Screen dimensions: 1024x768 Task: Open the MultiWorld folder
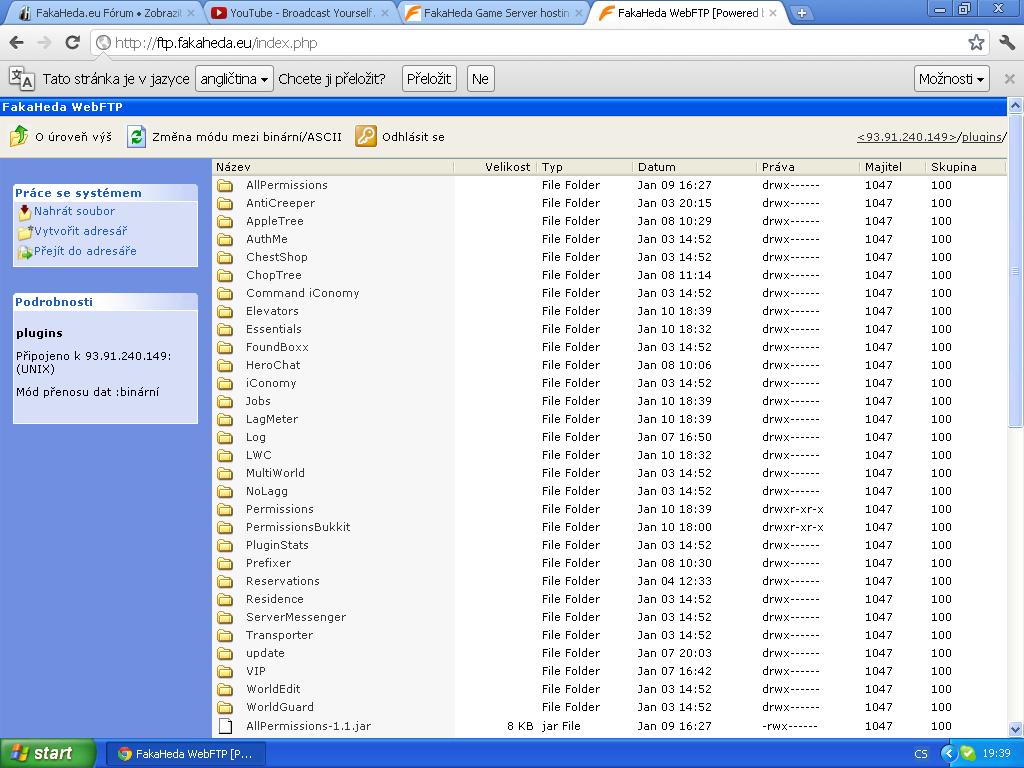point(275,473)
